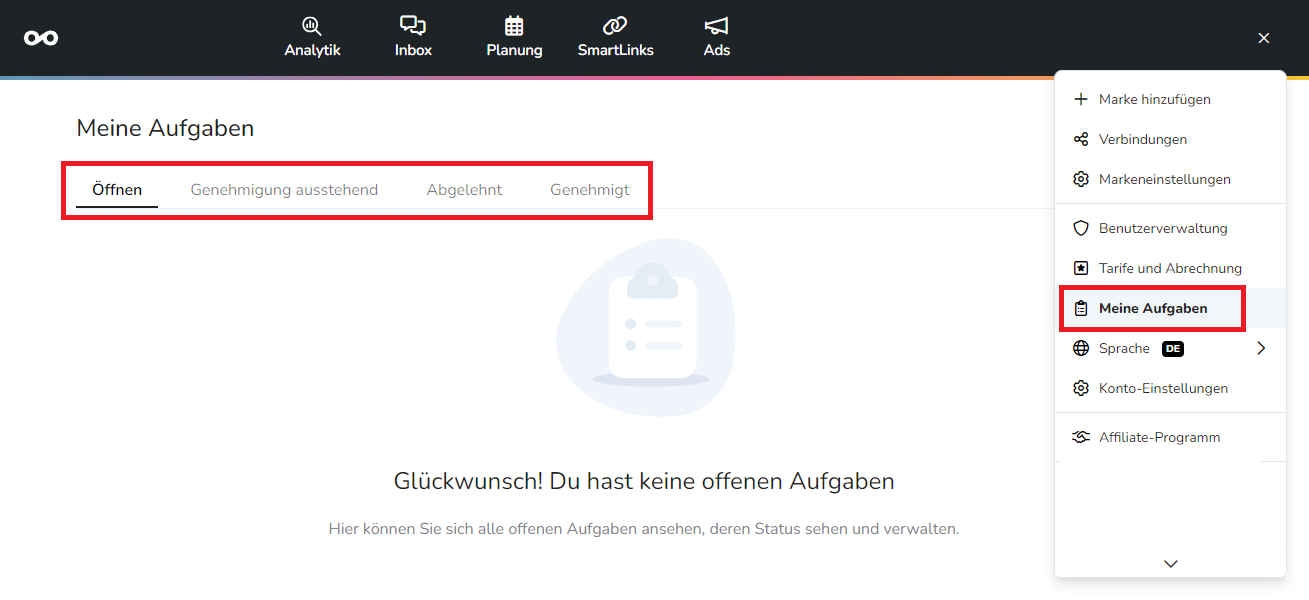
Task: Click the infinity logo in top-left
Action: 41,38
